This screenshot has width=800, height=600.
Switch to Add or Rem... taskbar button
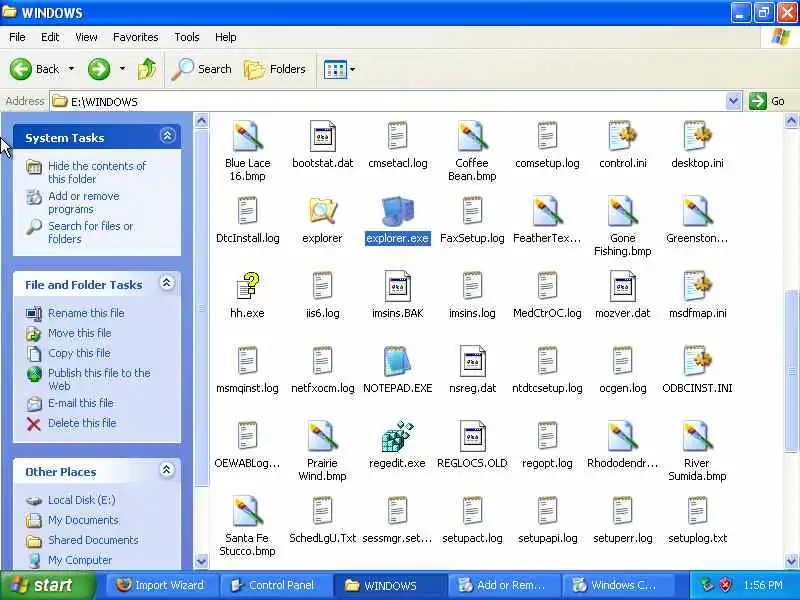[504, 585]
